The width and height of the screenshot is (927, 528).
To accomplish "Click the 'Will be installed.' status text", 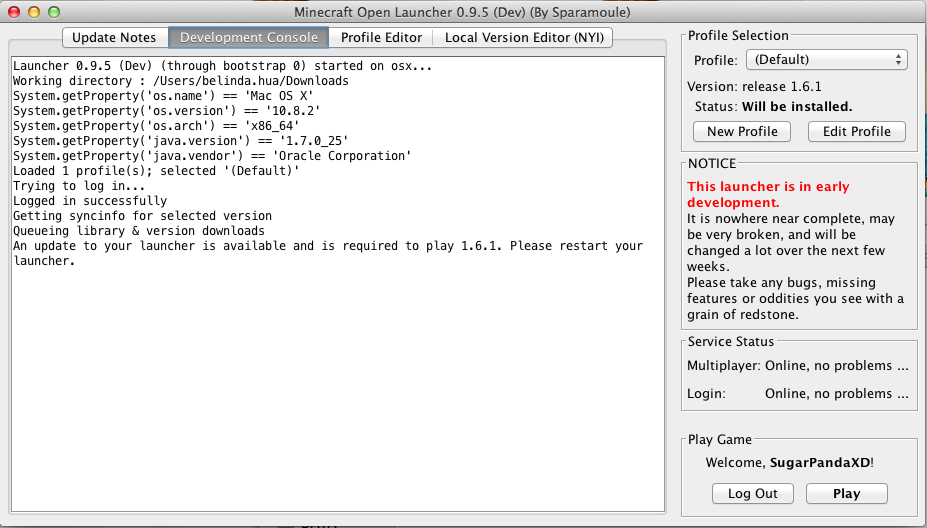I will [797, 107].
